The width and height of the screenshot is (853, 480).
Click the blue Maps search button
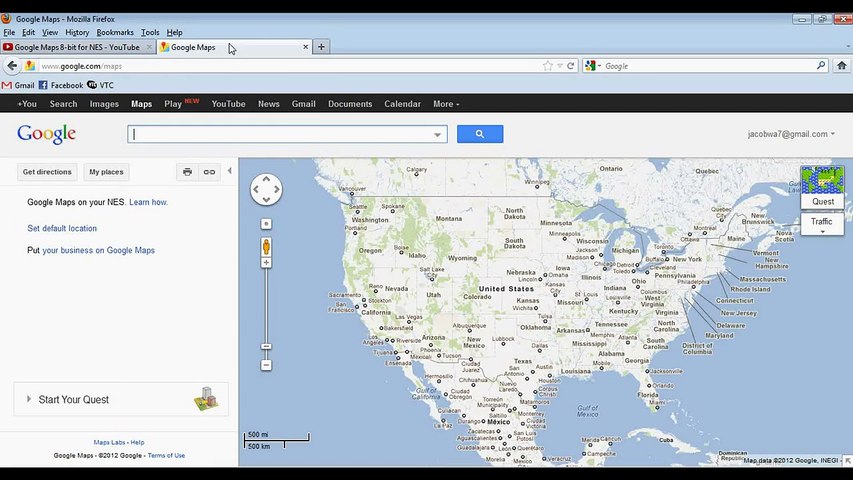(480, 134)
